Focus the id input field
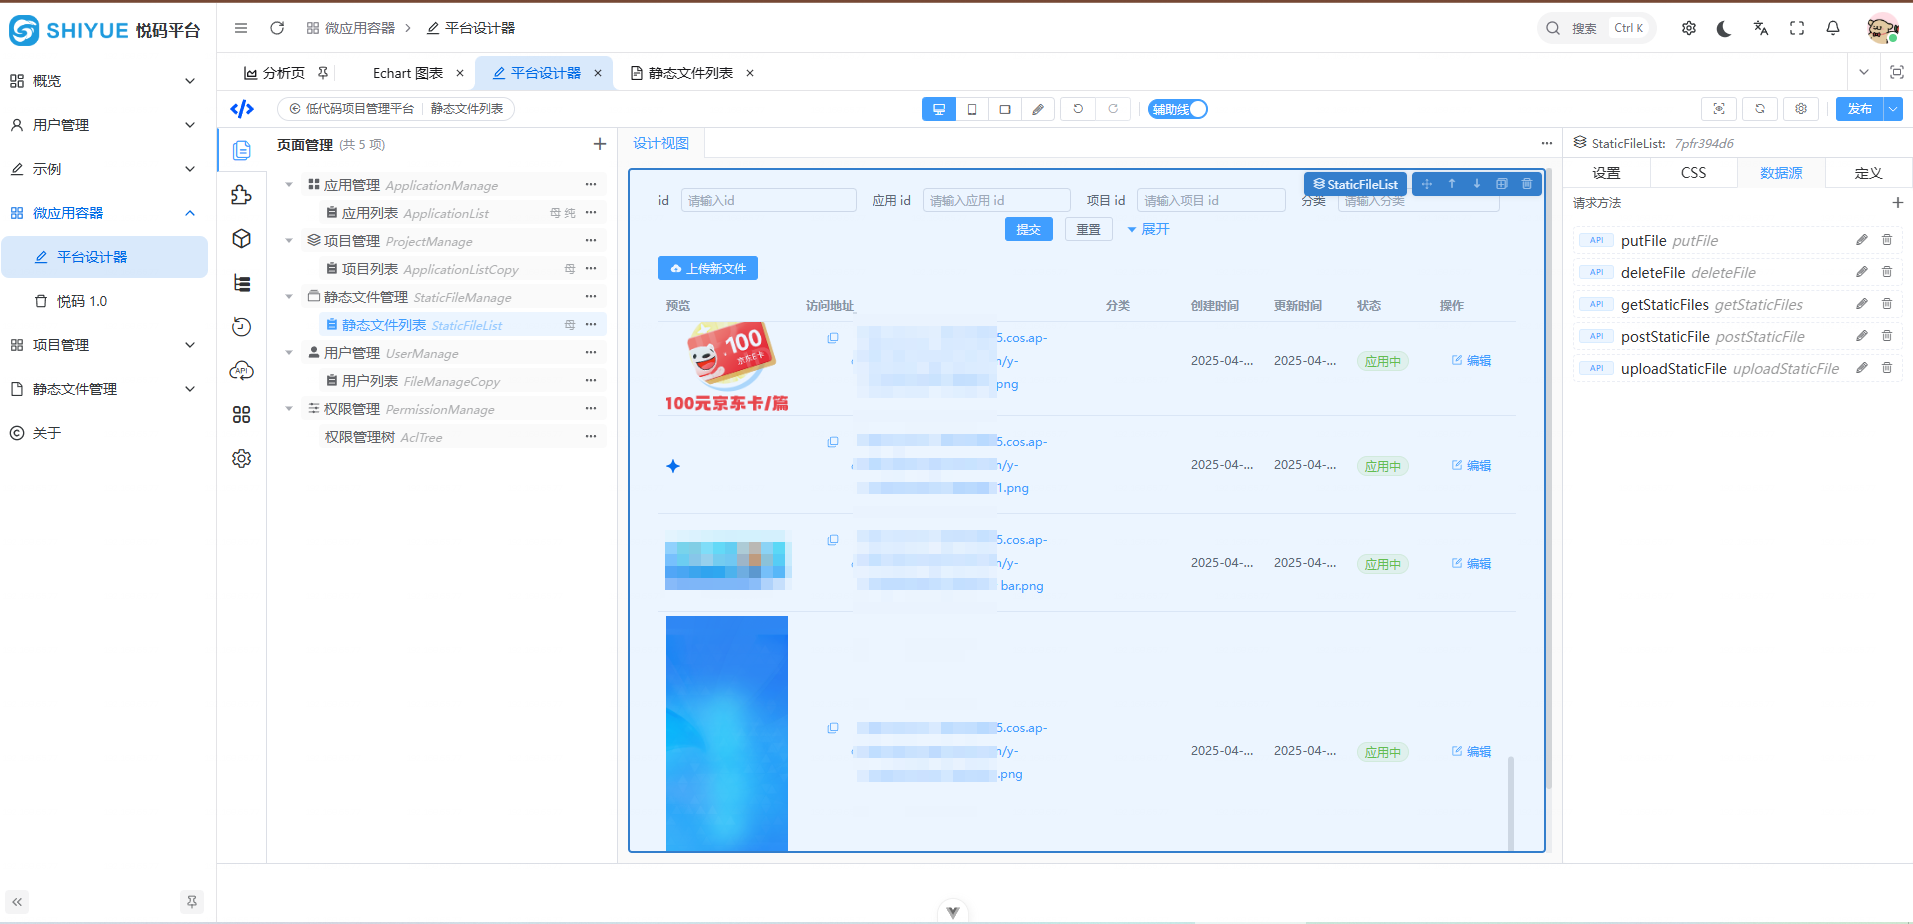The width and height of the screenshot is (1913, 924). click(769, 200)
